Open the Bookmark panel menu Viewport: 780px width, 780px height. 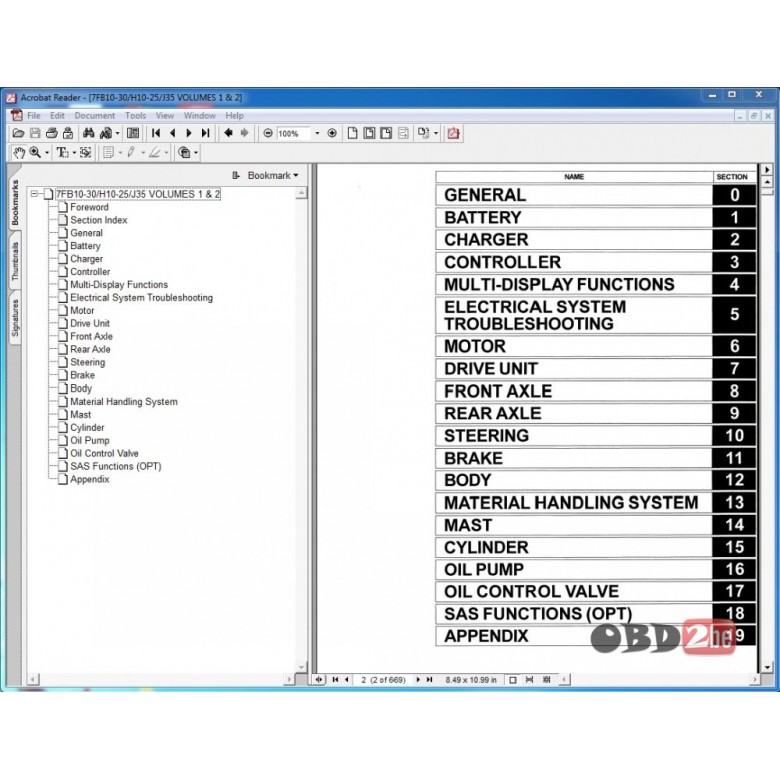[x=273, y=176]
